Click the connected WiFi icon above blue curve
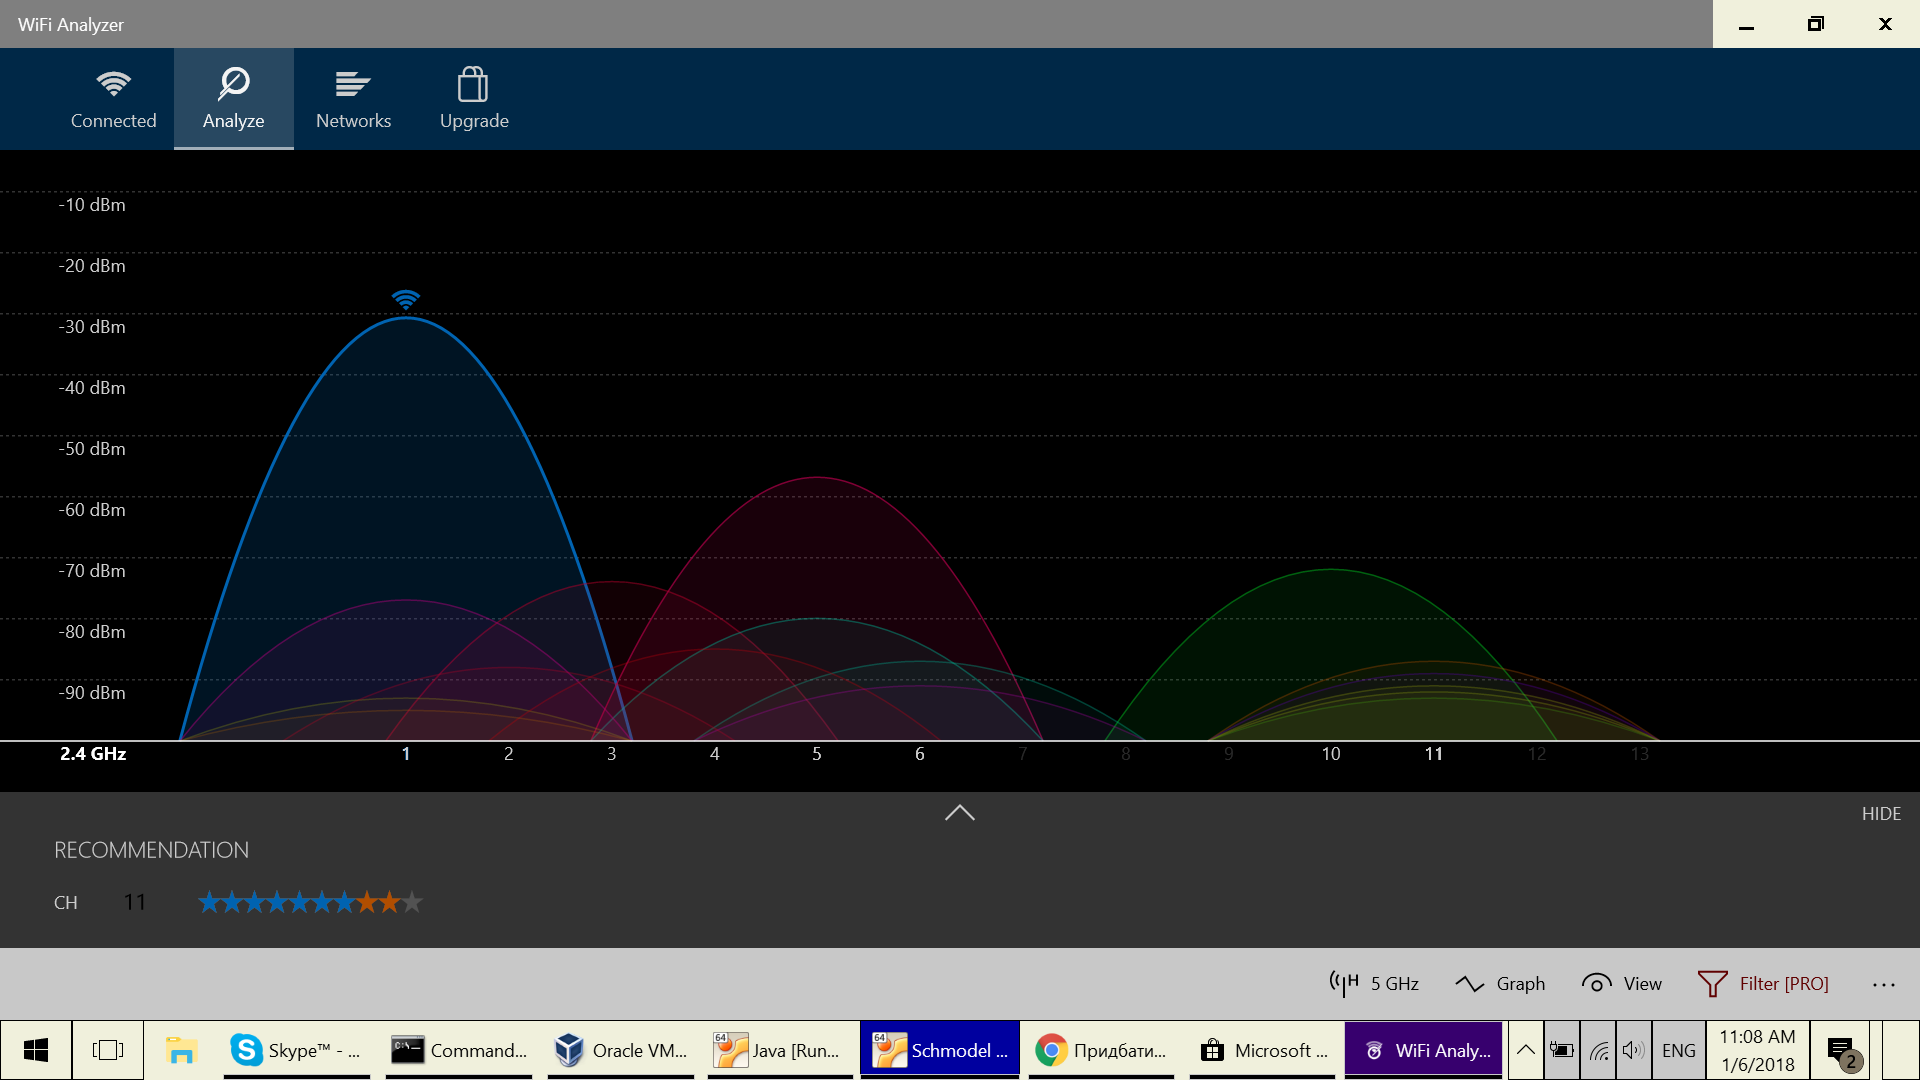This screenshot has height=1080, width=1920. click(405, 299)
